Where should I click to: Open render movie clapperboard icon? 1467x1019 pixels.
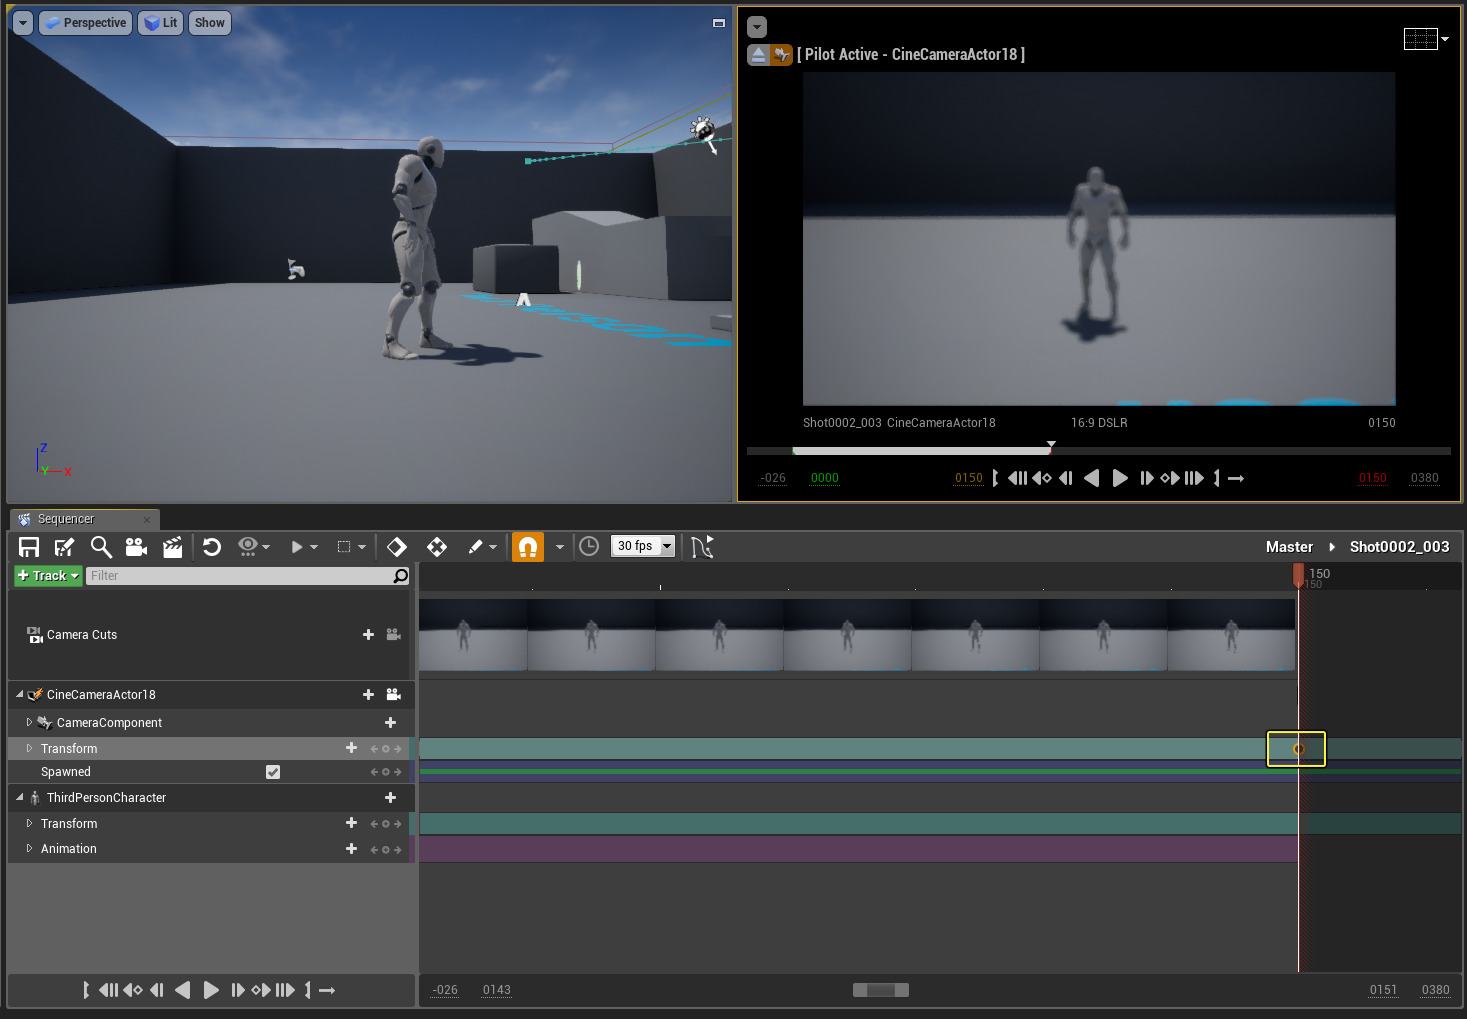click(173, 547)
